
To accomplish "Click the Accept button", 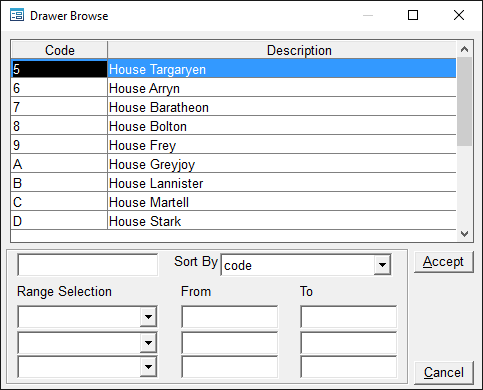I will [x=444, y=262].
